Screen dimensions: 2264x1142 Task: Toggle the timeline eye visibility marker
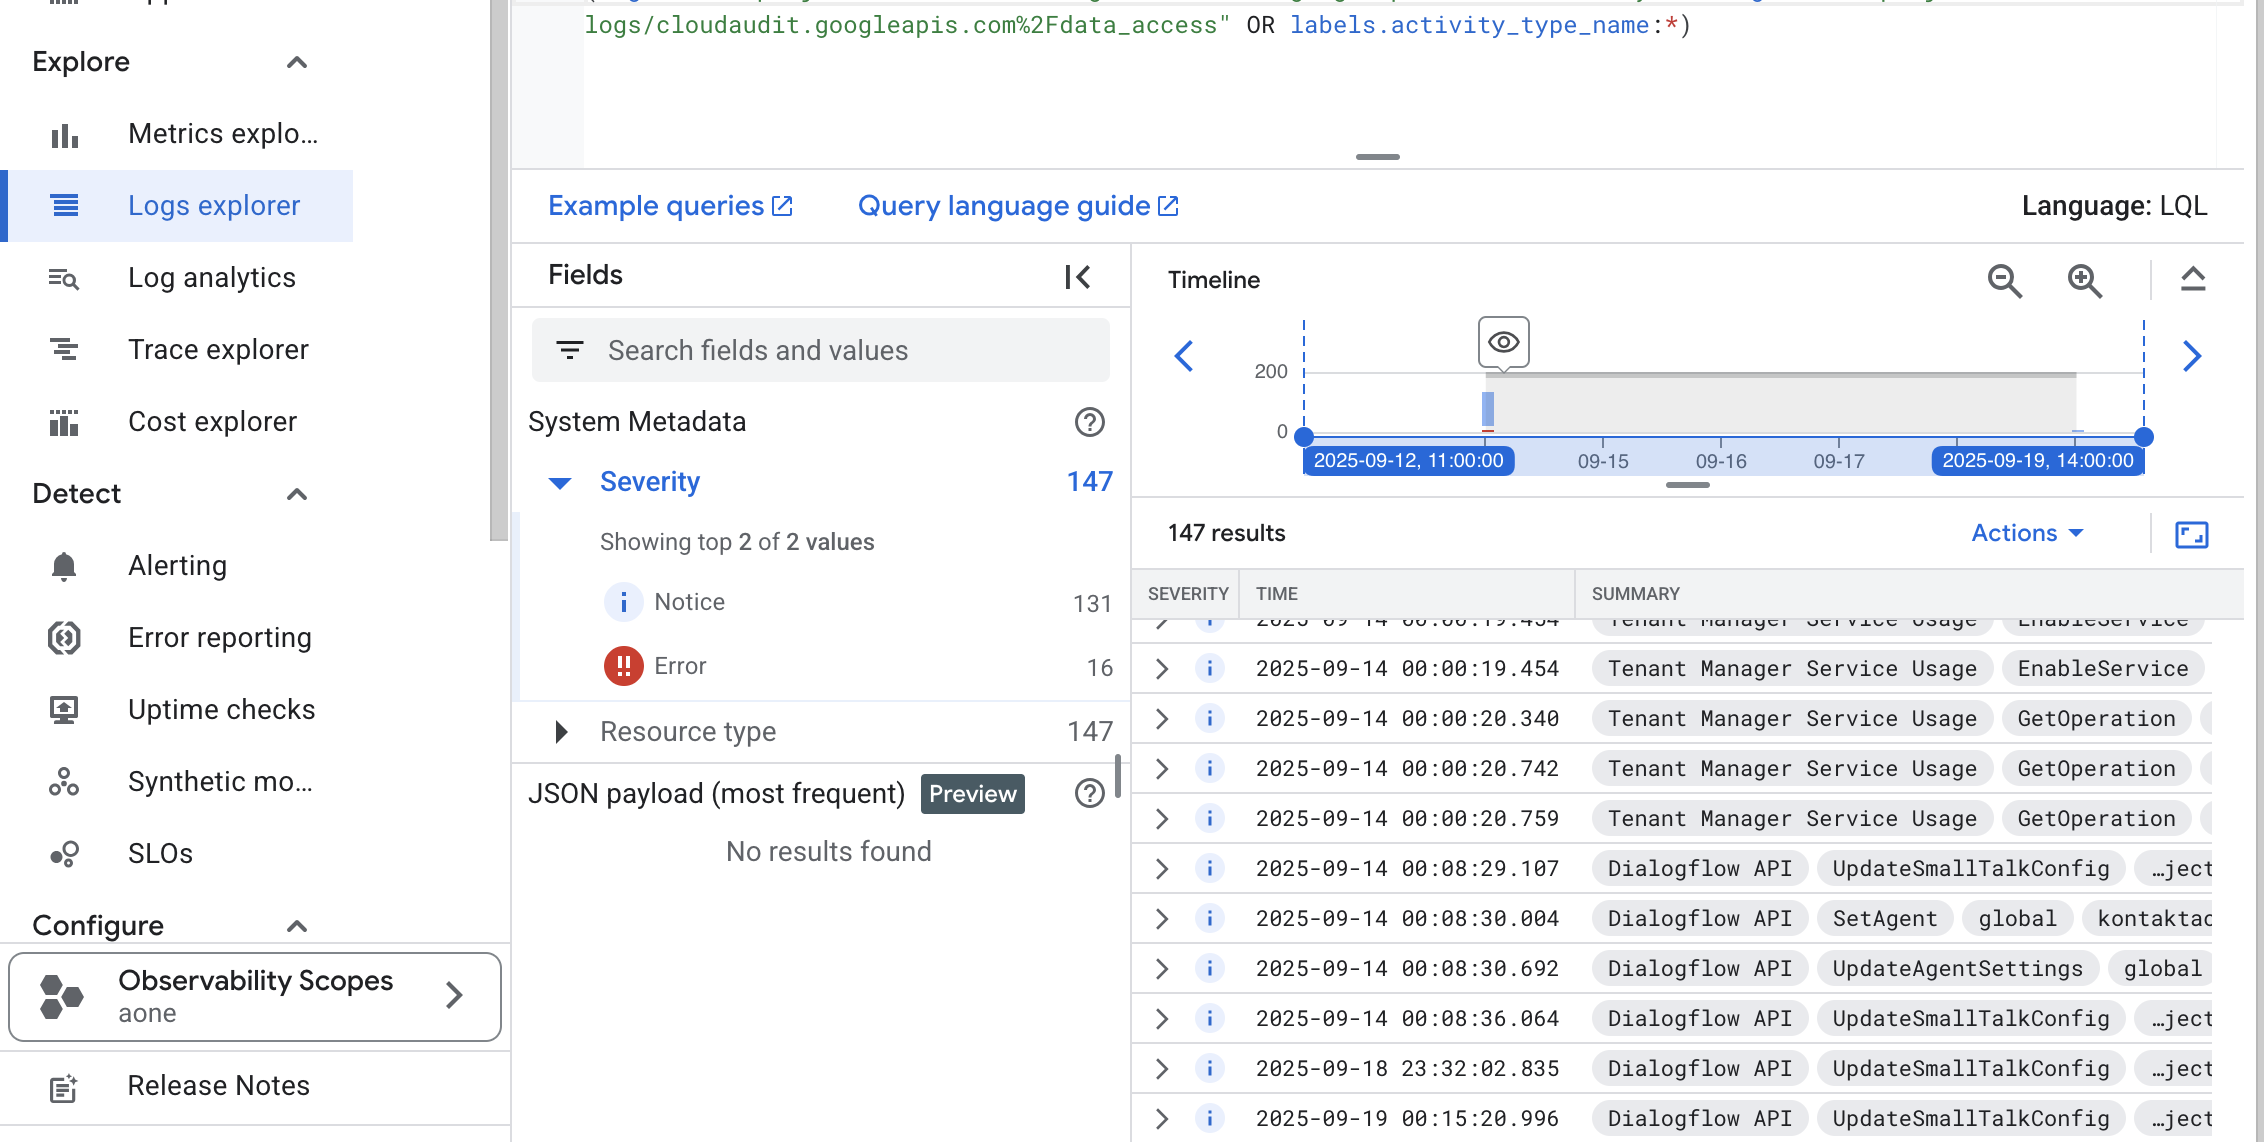click(x=1503, y=343)
